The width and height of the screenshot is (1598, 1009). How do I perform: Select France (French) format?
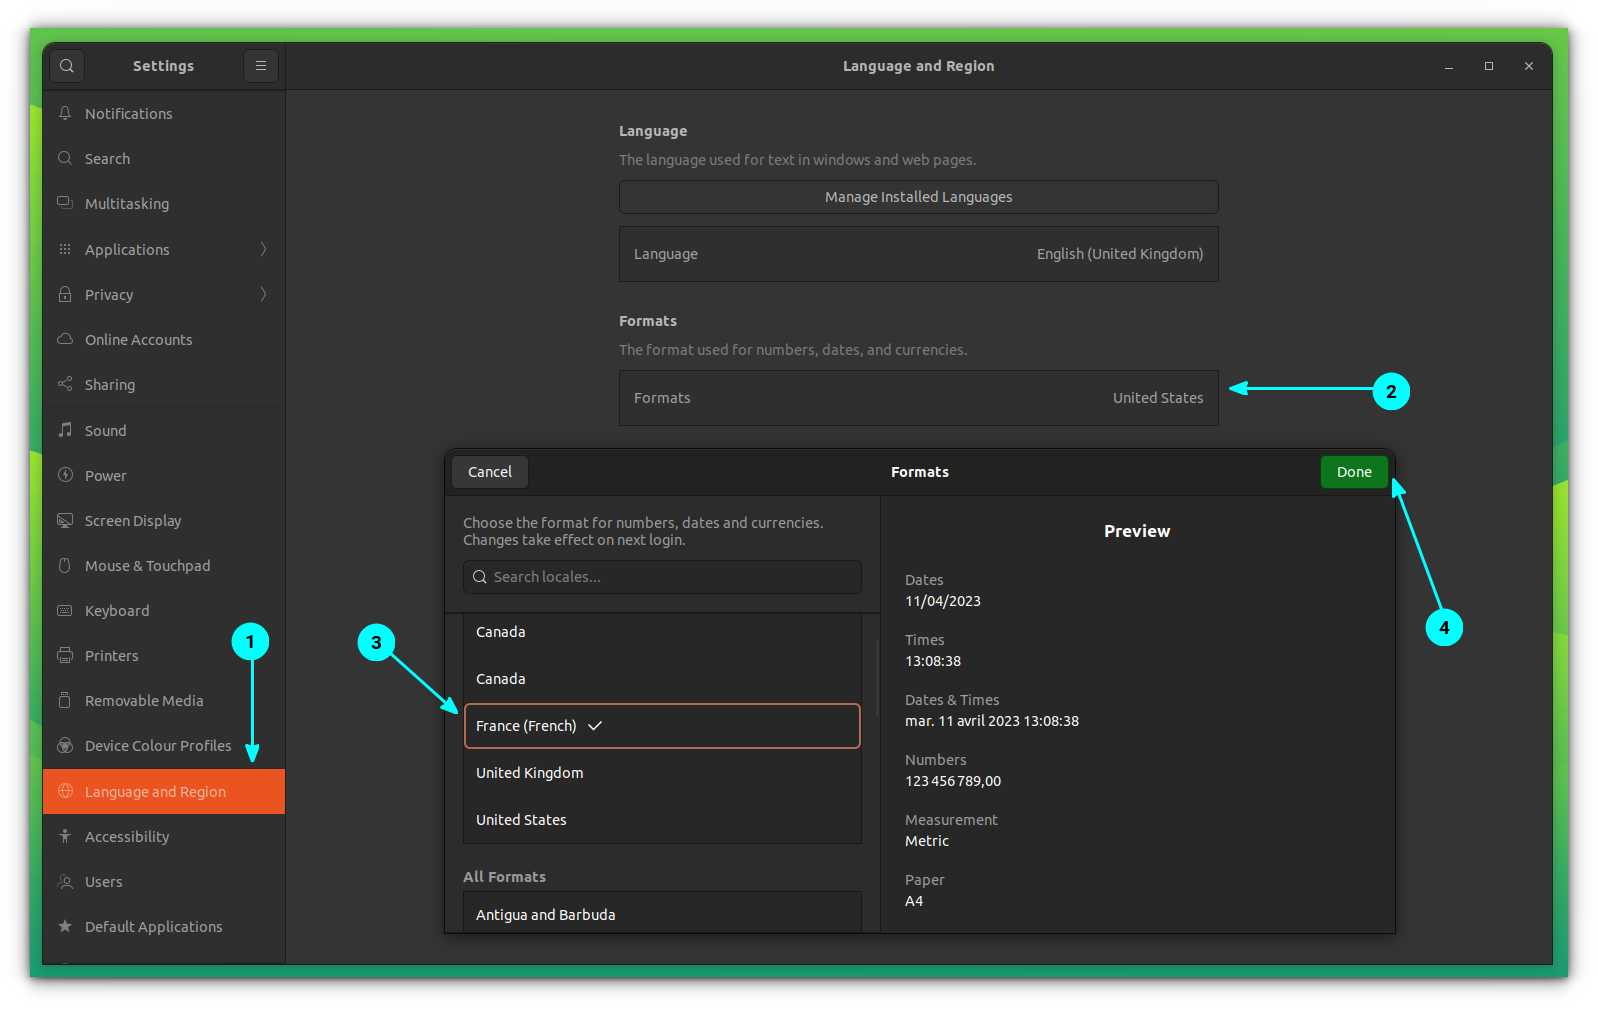pyautogui.click(x=662, y=726)
